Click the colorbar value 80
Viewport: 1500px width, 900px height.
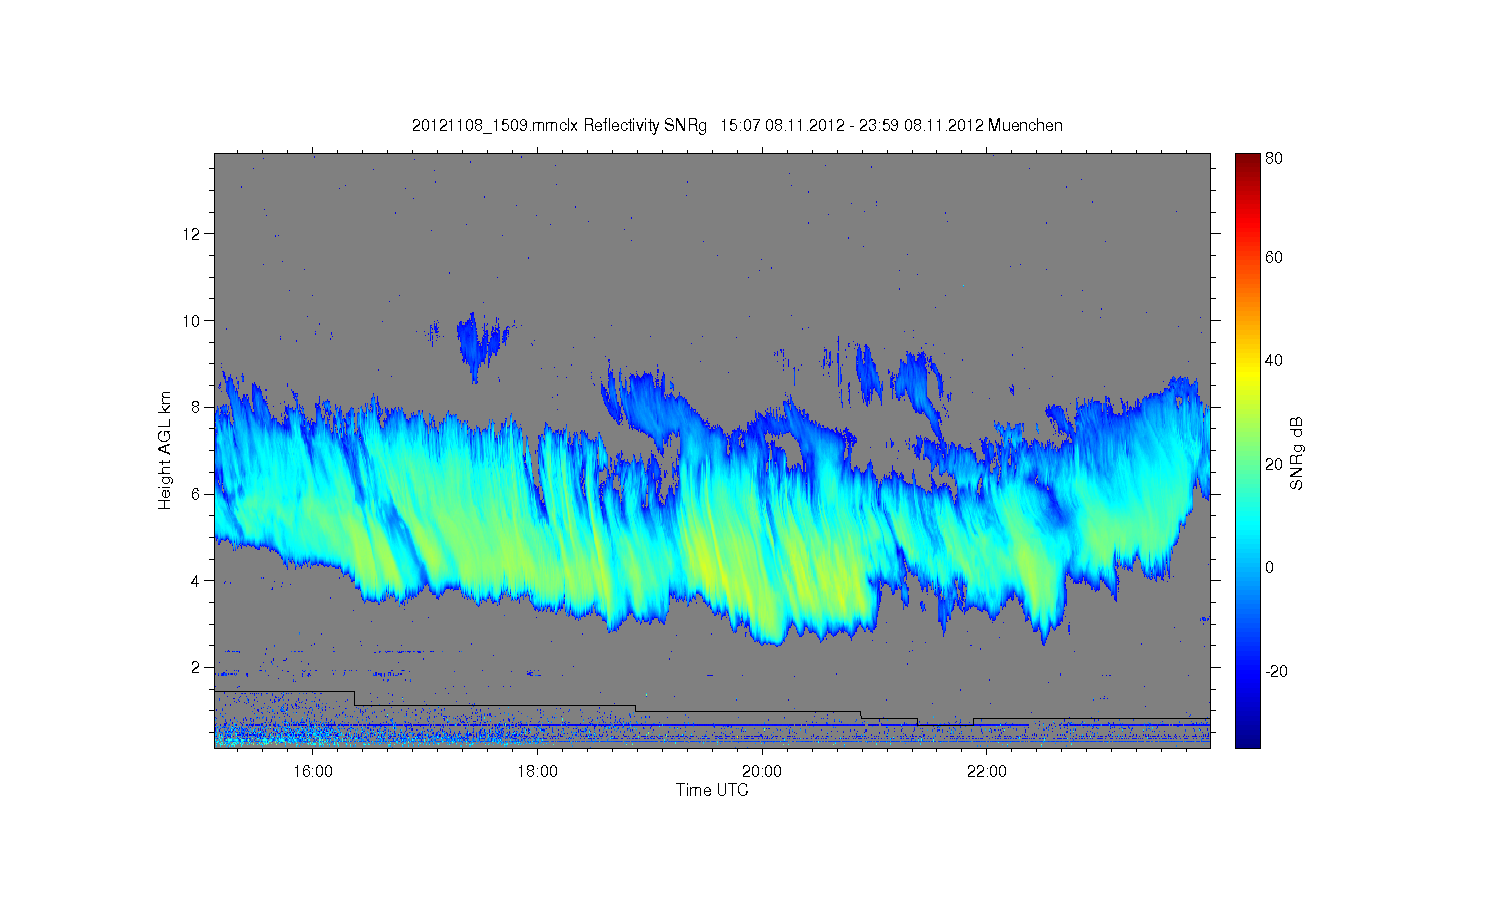point(1274,159)
